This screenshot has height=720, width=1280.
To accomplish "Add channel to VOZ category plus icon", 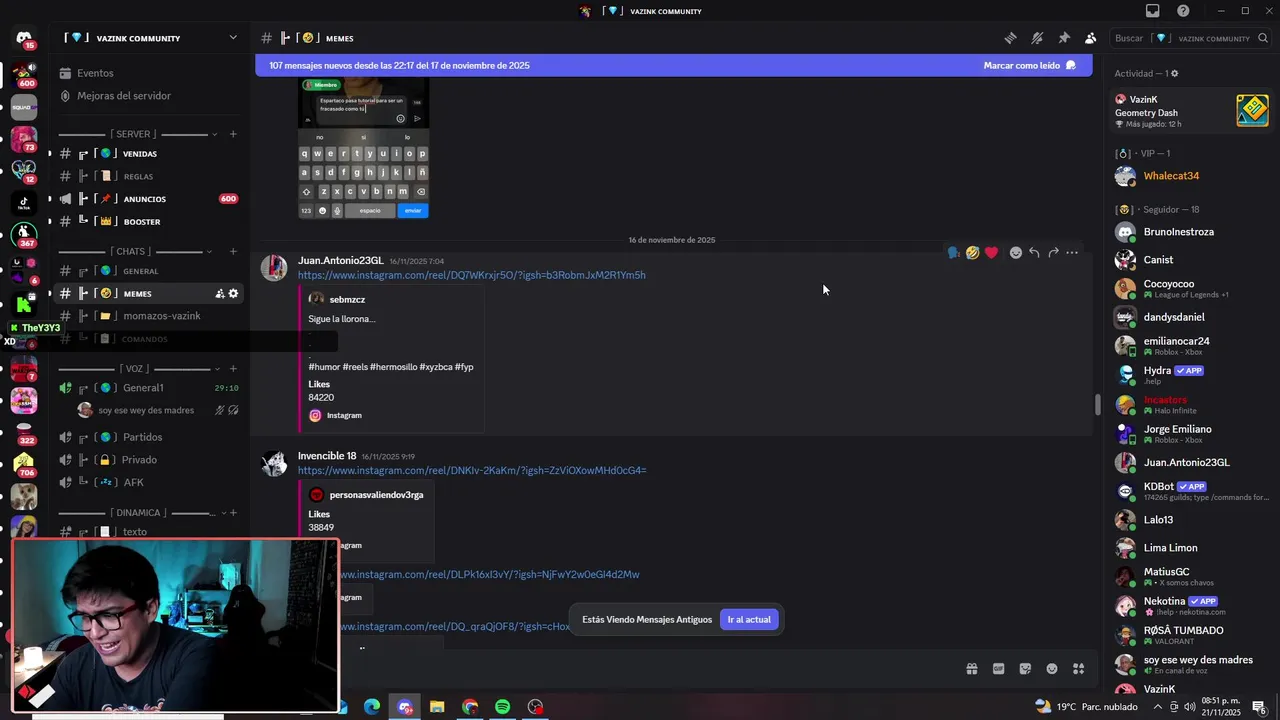I will pyautogui.click(x=233, y=368).
